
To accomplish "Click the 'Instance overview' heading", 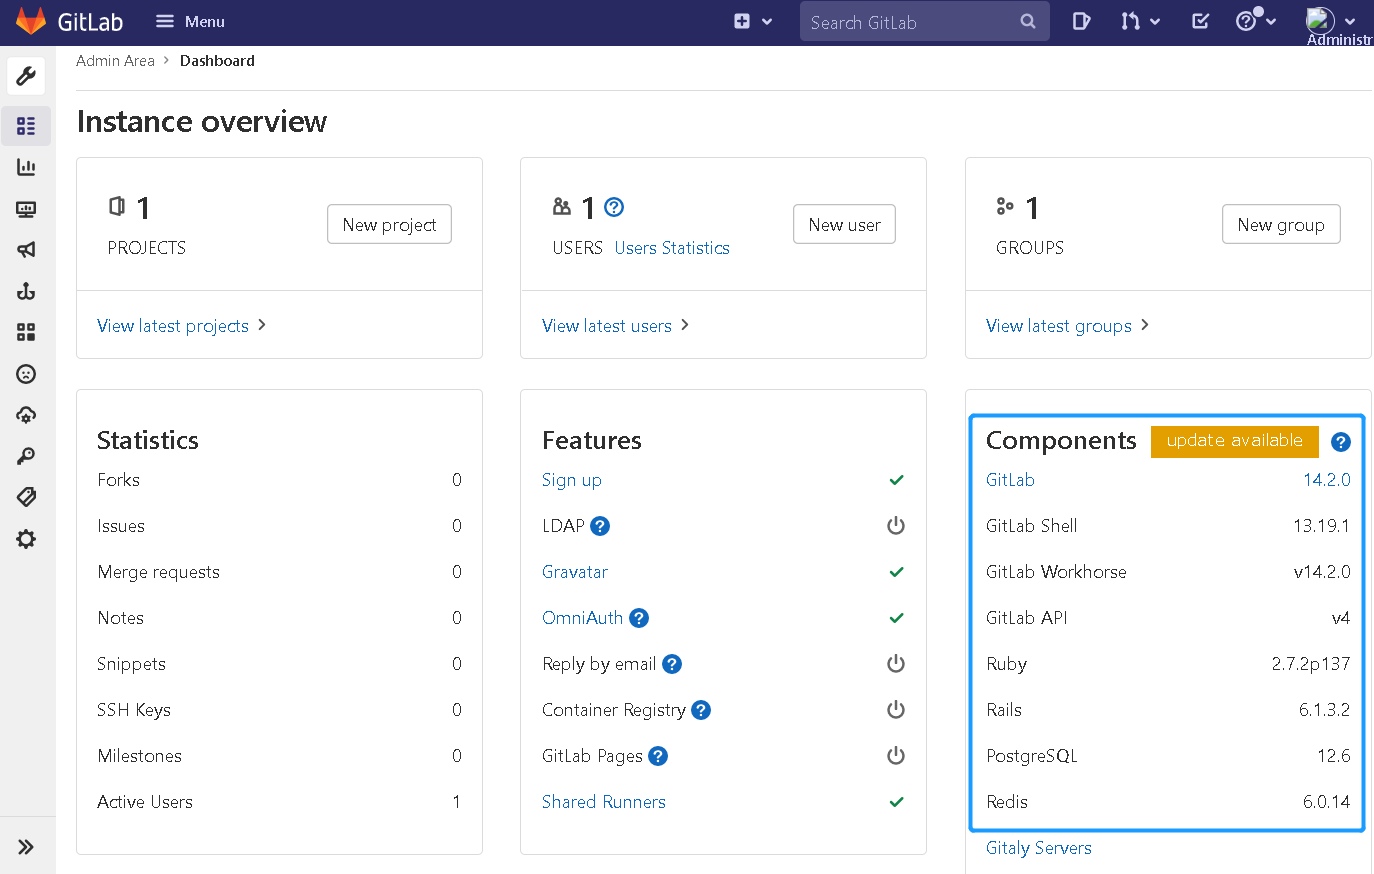I will click(x=202, y=121).
